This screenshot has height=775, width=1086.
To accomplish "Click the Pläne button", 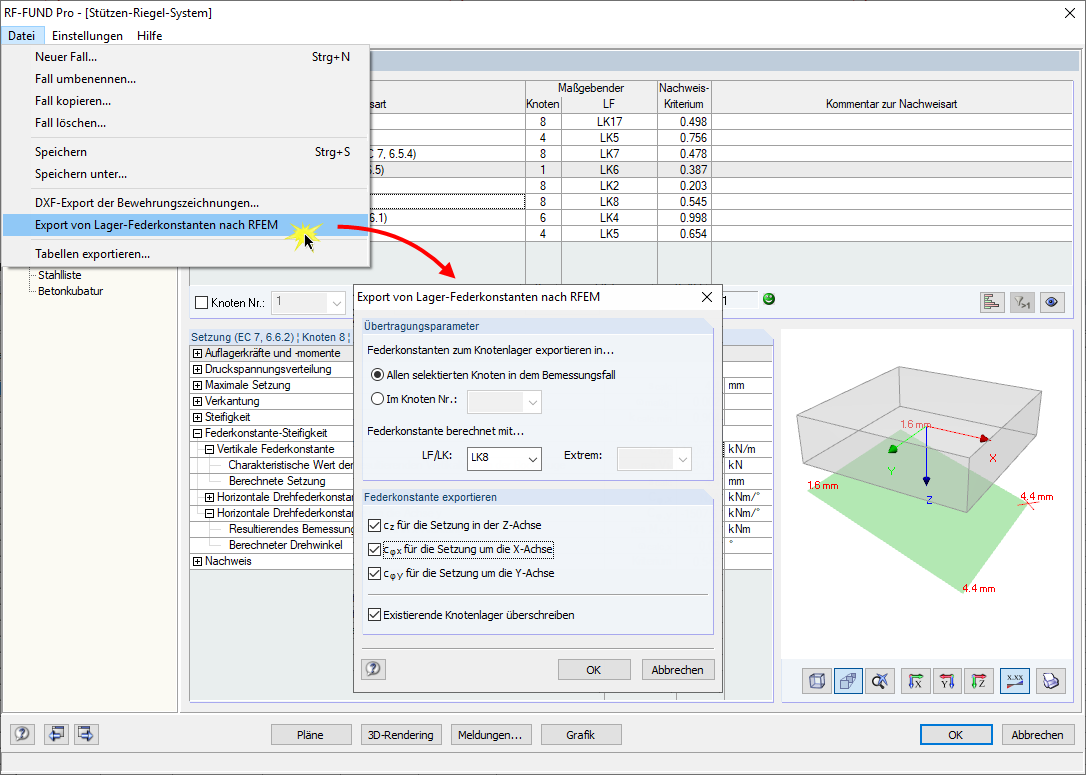I will click(x=310, y=735).
